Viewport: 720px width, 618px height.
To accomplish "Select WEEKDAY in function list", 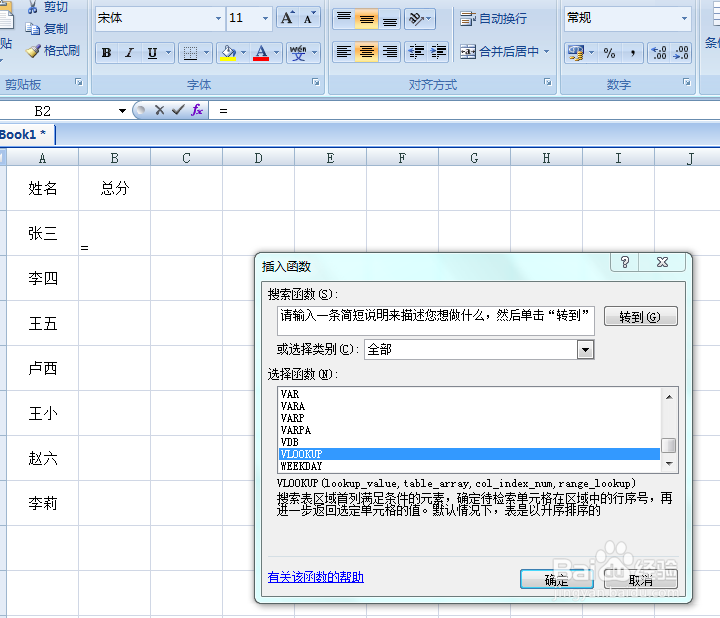I will pos(469,466).
